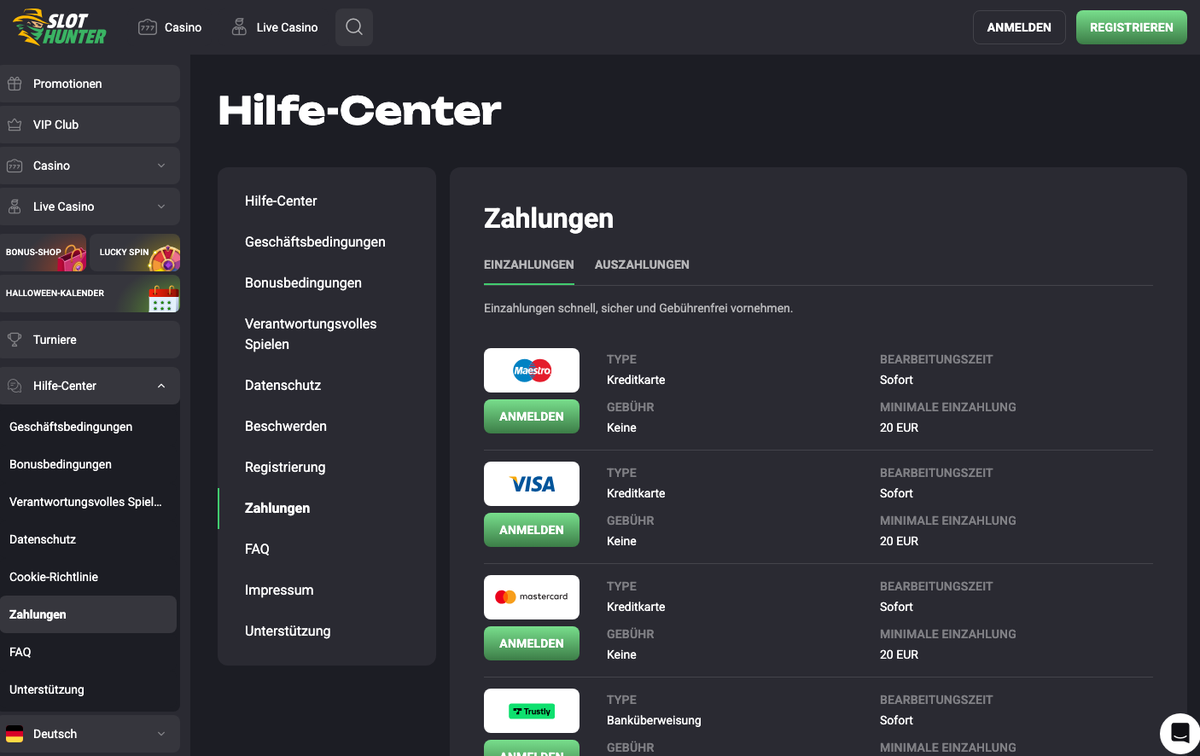Image resolution: width=1200 pixels, height=756 pixels.
Task: Click the Maestro payment logo
Action: tap(532, 370)
